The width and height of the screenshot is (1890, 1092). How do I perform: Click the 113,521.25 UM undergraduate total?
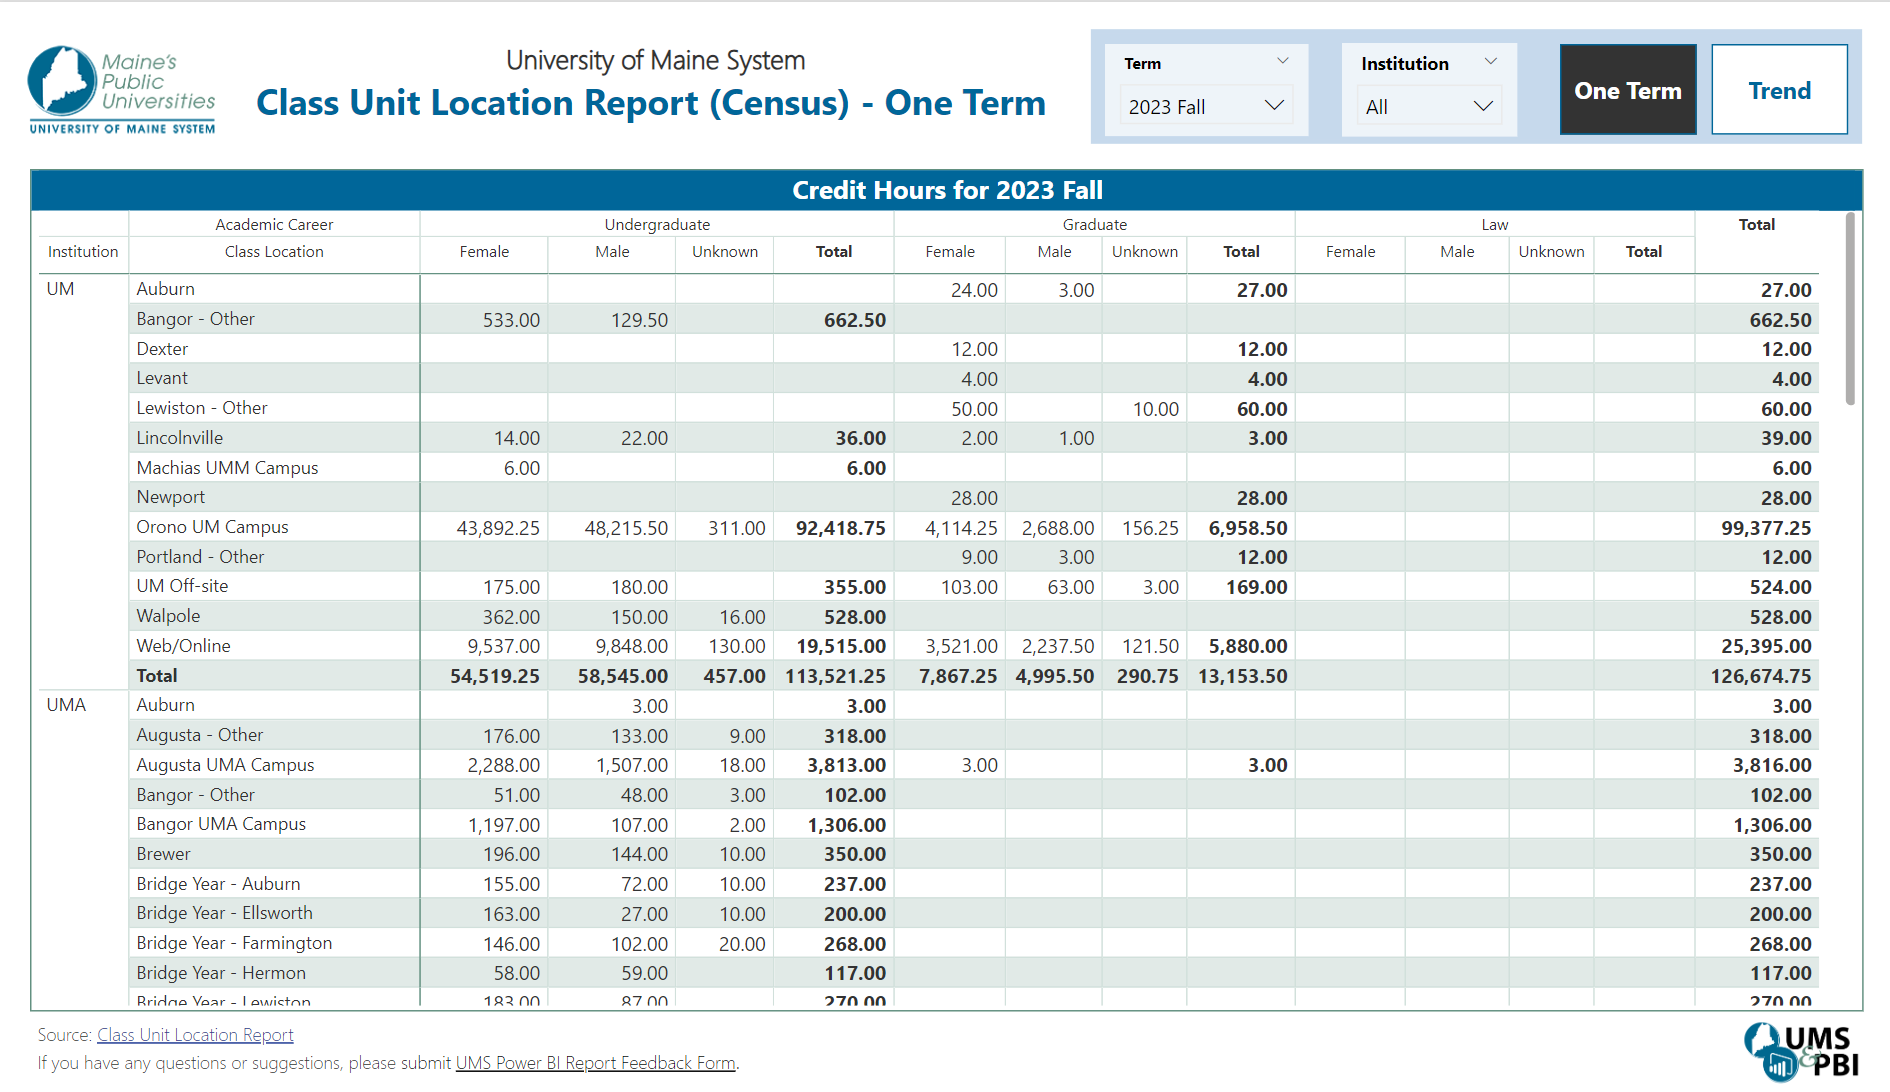point(835,676)
